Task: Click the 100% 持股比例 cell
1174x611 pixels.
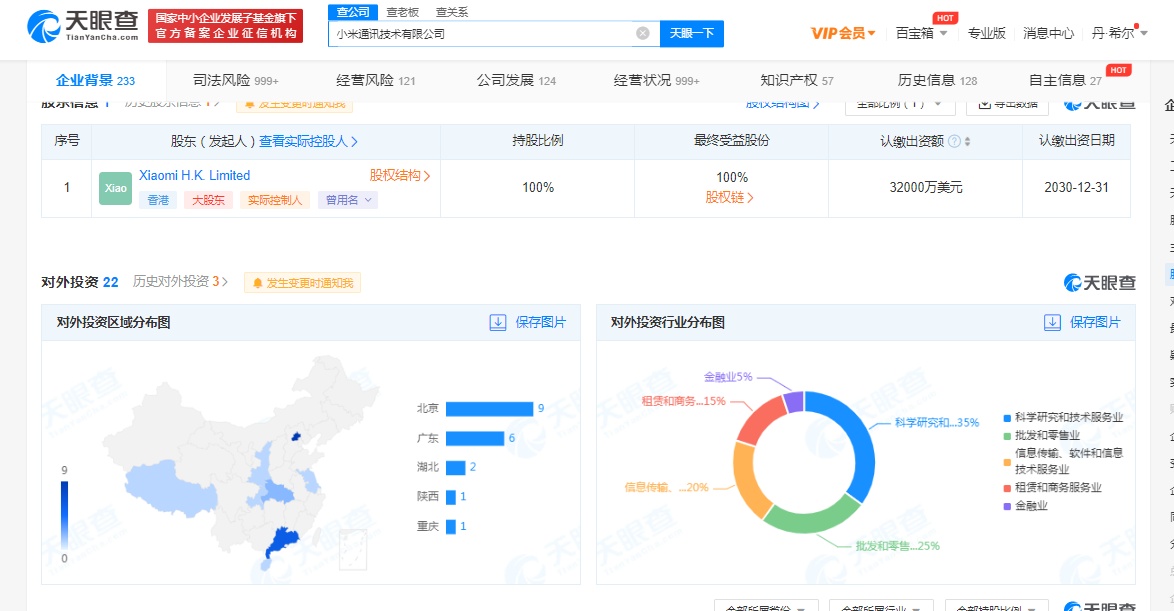Action: pyautogui.click(x=538, y=187)
